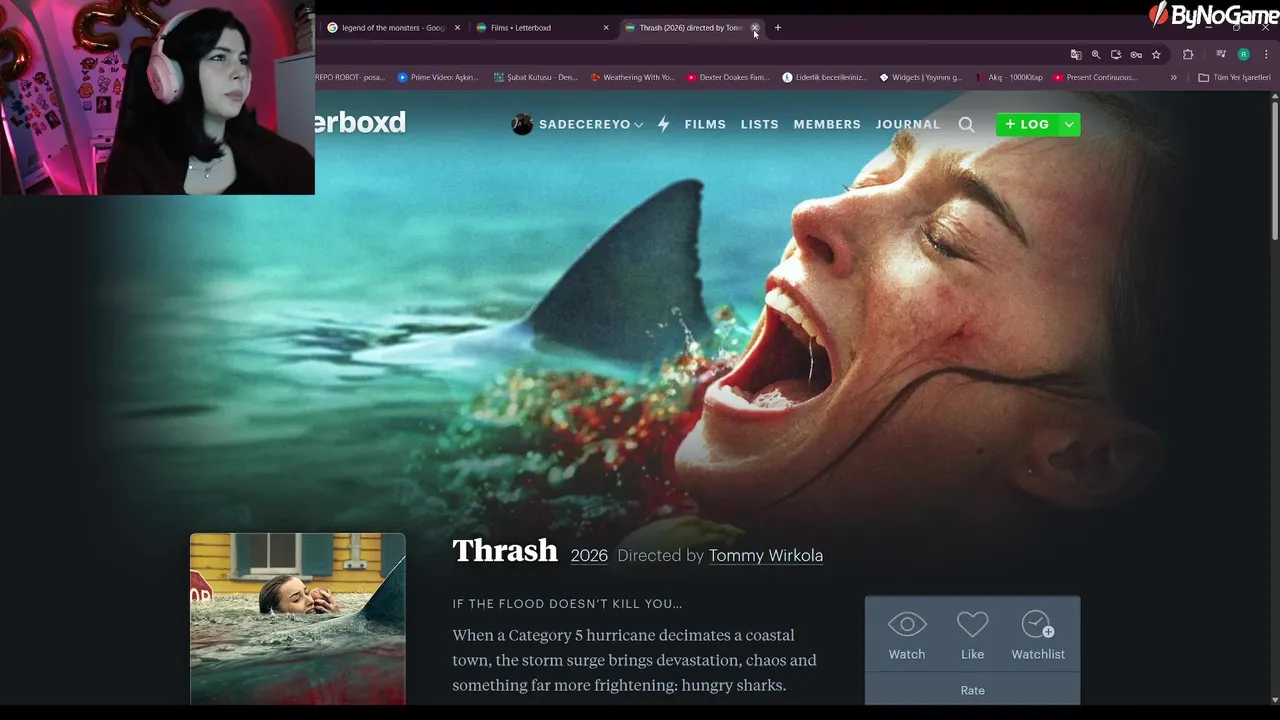Open the saved passwords key icon
1280x720 pixels.
[x=1136, y=55]
